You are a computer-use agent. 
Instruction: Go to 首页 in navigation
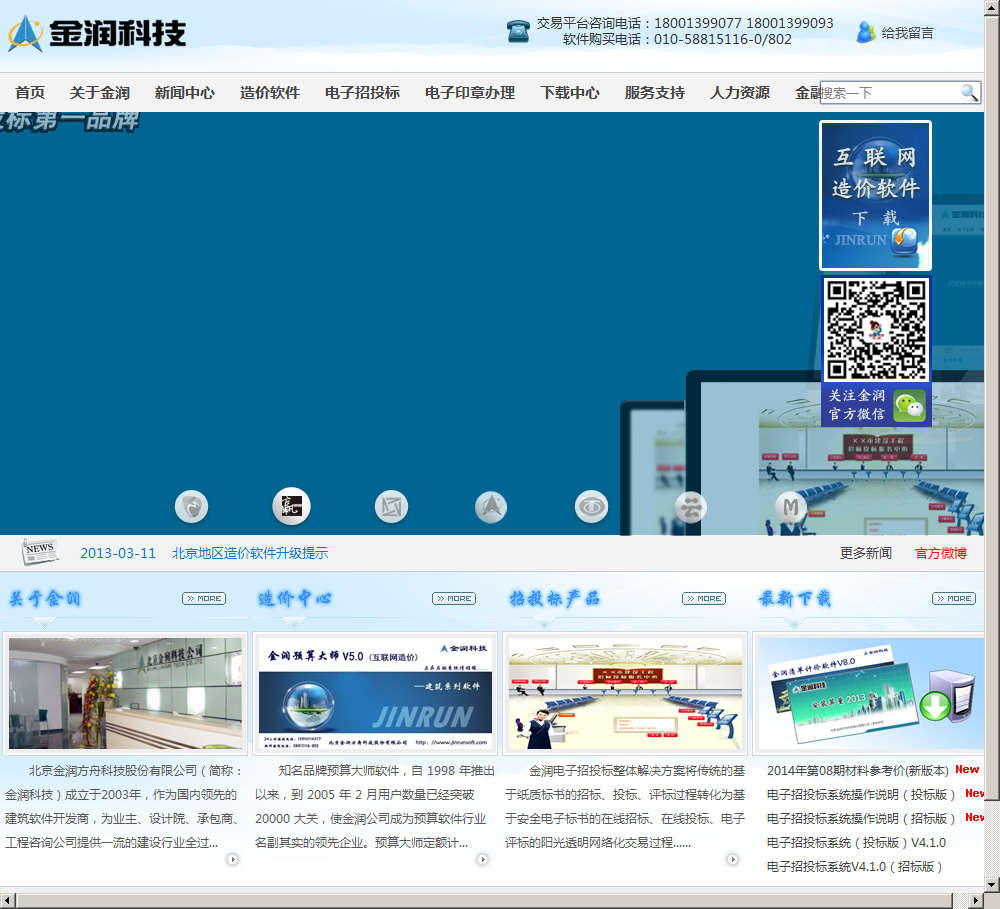pyautogui.click(x=30, y=92)
